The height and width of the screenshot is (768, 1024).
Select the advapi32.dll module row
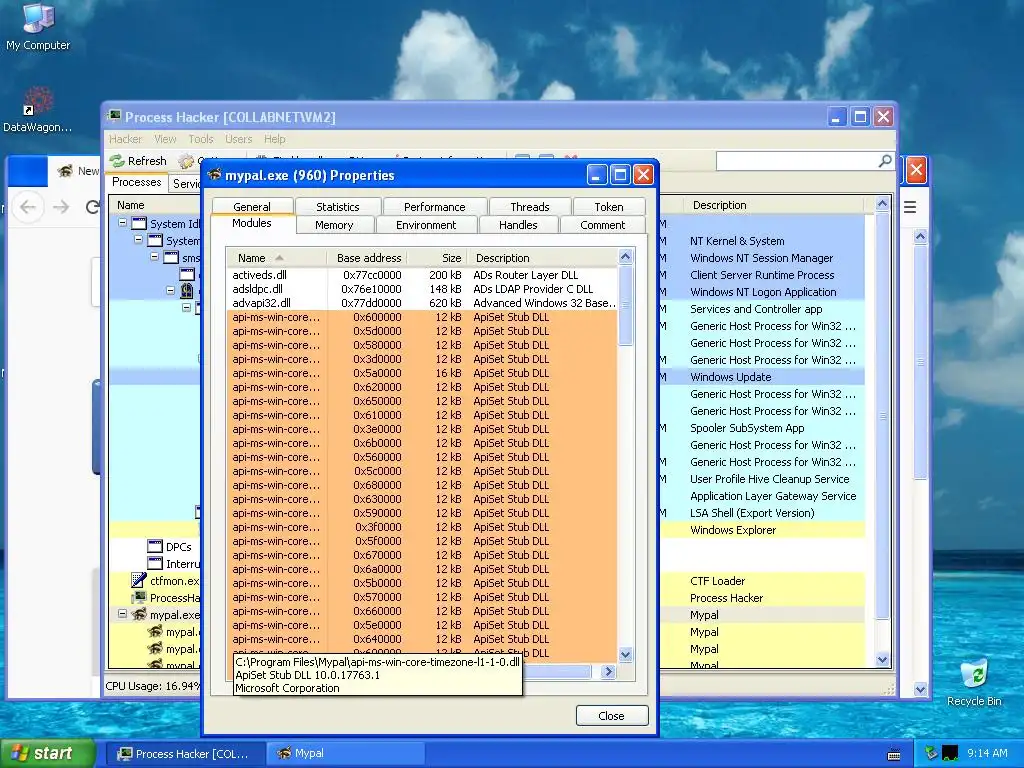[x=422, y=303]
